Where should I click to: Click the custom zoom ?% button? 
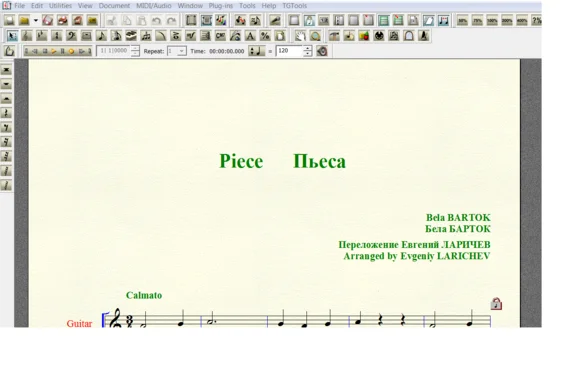tap(536, 20)
